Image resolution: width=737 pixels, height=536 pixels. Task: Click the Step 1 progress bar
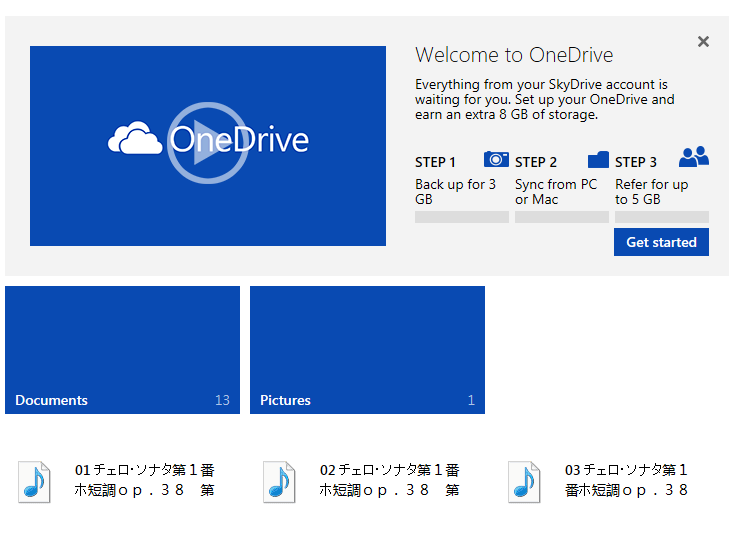462,217
